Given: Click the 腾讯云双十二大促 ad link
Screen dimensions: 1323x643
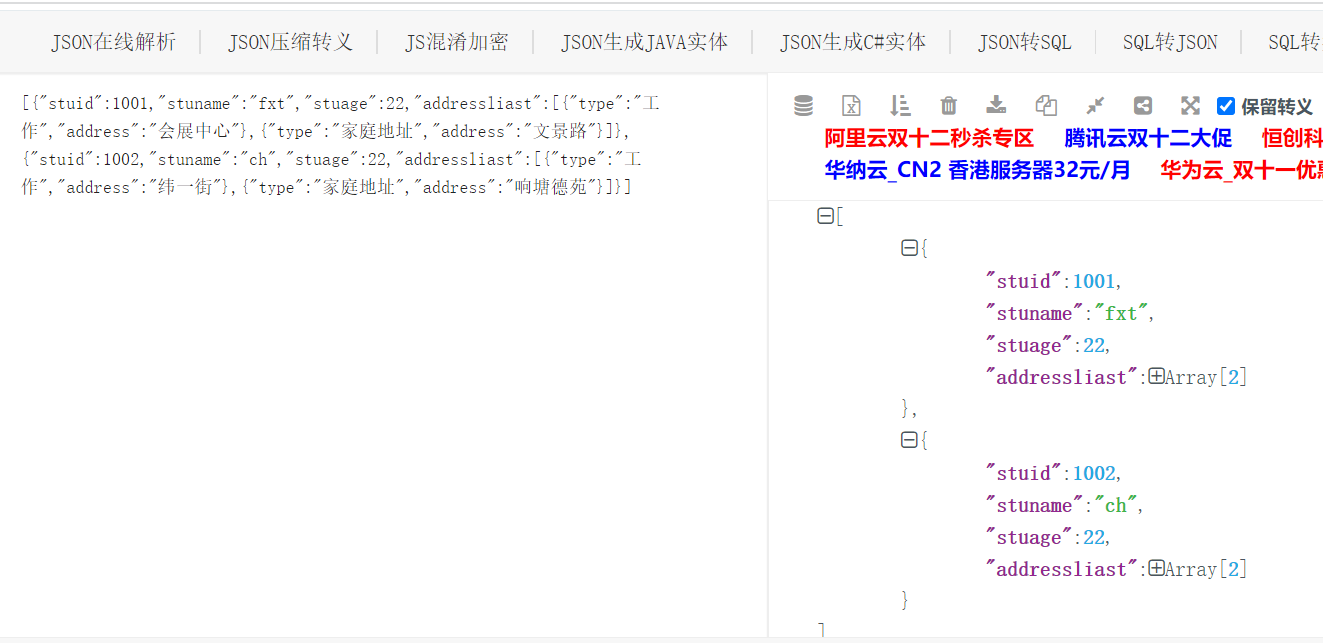Looking at the screenshot, I should click(x=1147, y=138).
